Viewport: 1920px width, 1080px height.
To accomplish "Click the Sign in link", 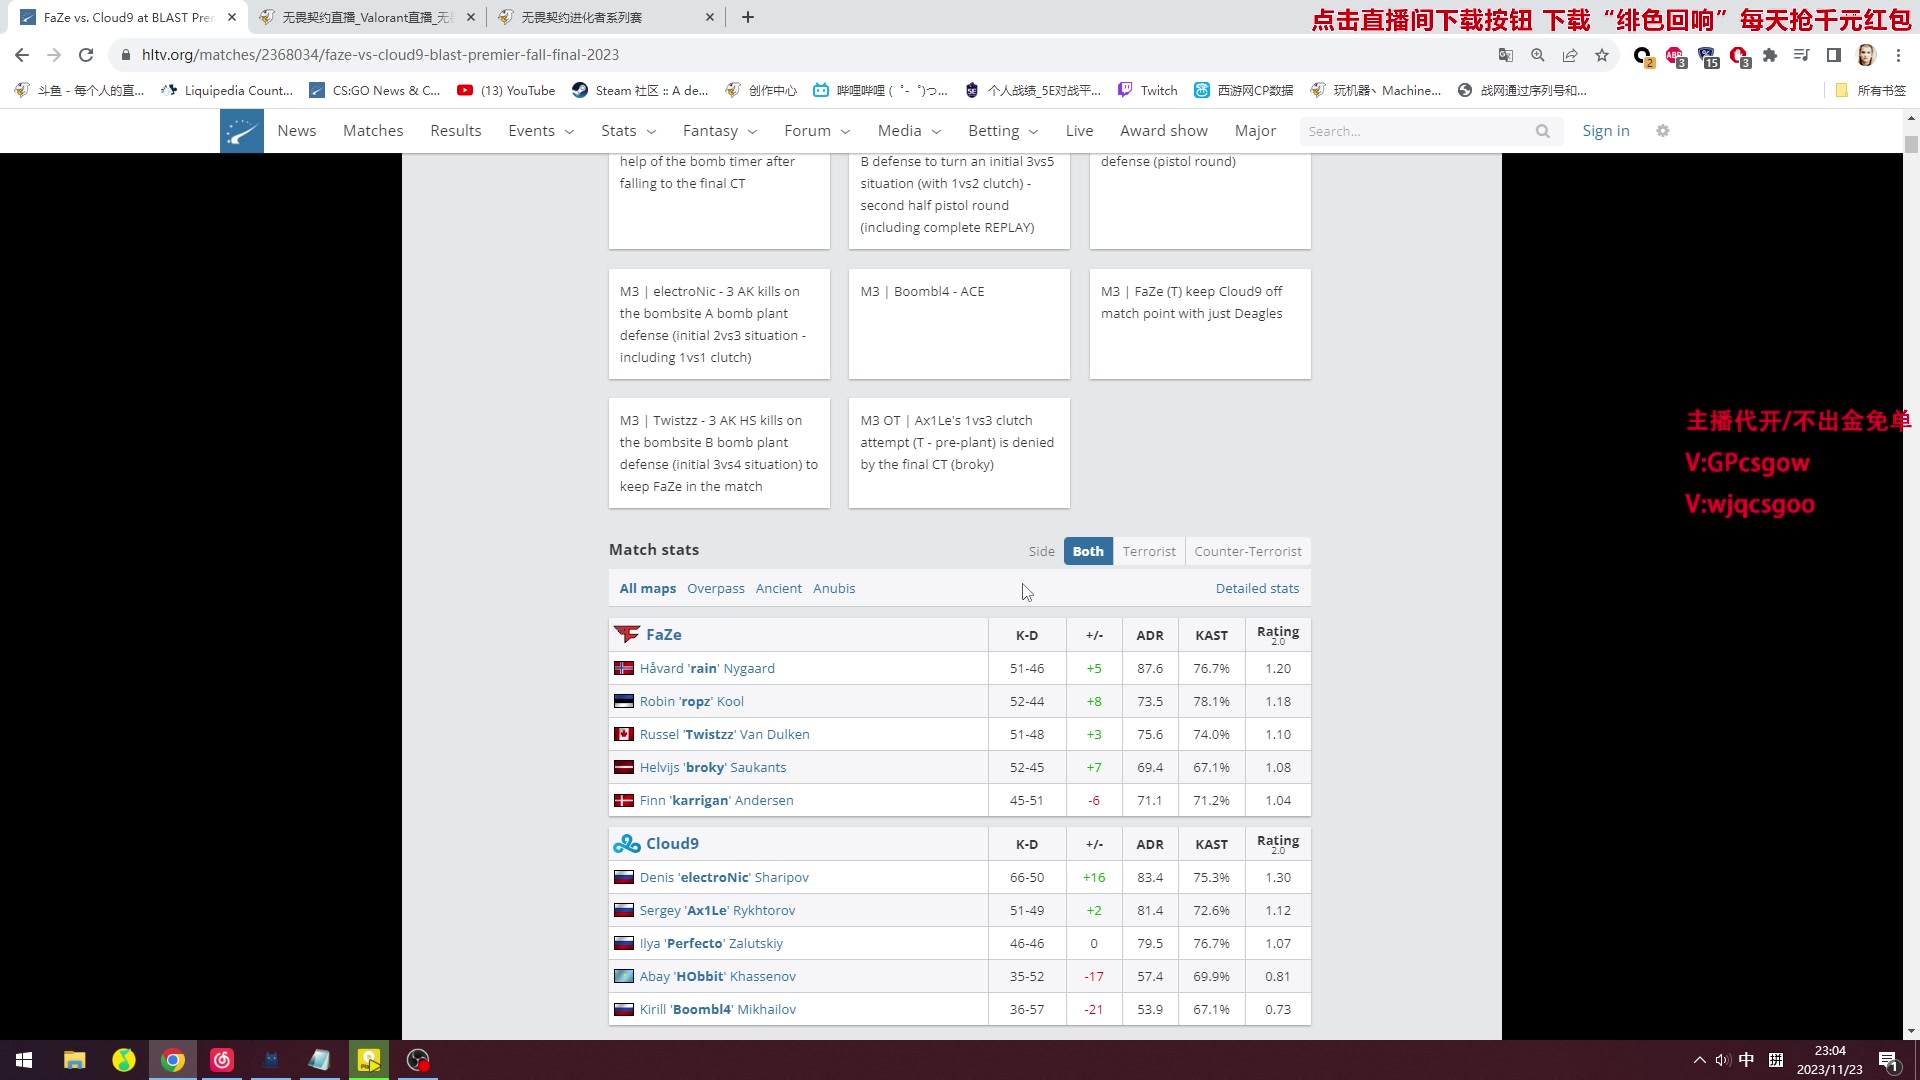I will [1606, 131].
